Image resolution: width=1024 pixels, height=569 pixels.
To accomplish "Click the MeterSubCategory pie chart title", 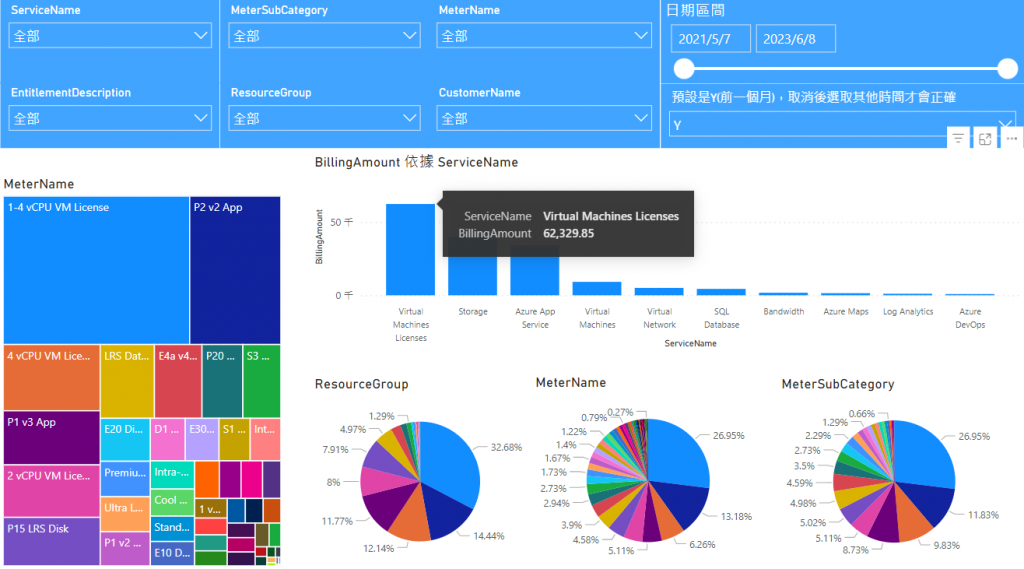I will pos(838,384).
